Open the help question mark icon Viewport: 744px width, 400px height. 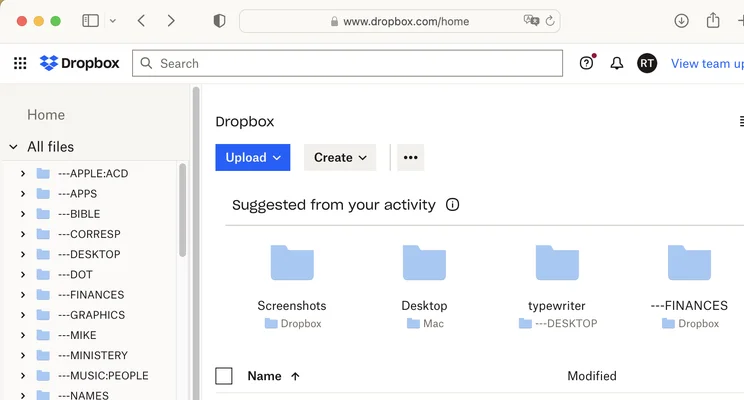pyautogui.click(x=586, y=63)
